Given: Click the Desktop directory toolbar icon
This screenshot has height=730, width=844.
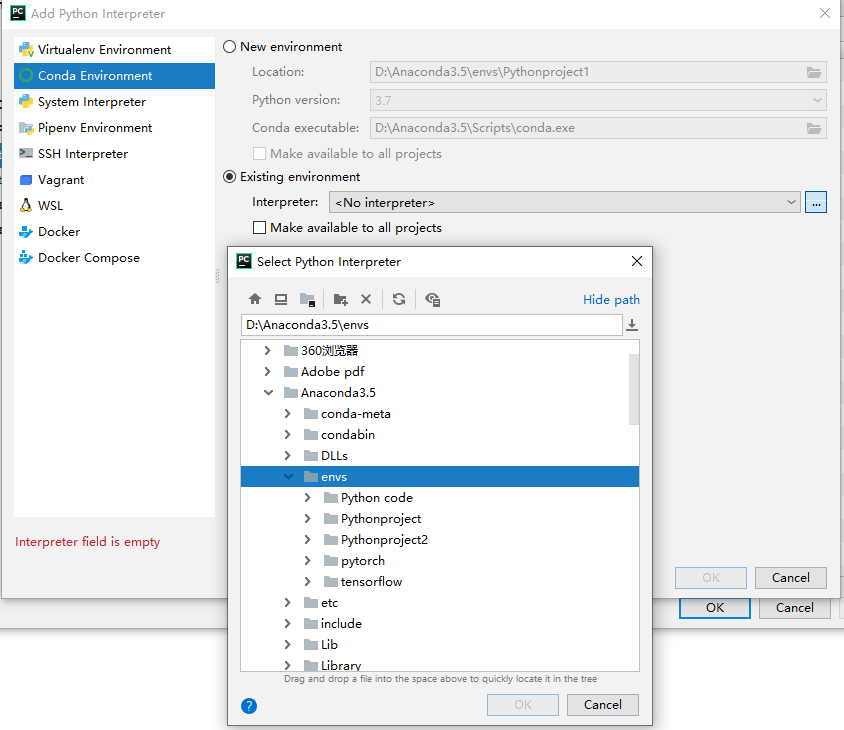Looking at the screenshot, I should [x=281, y=299].
